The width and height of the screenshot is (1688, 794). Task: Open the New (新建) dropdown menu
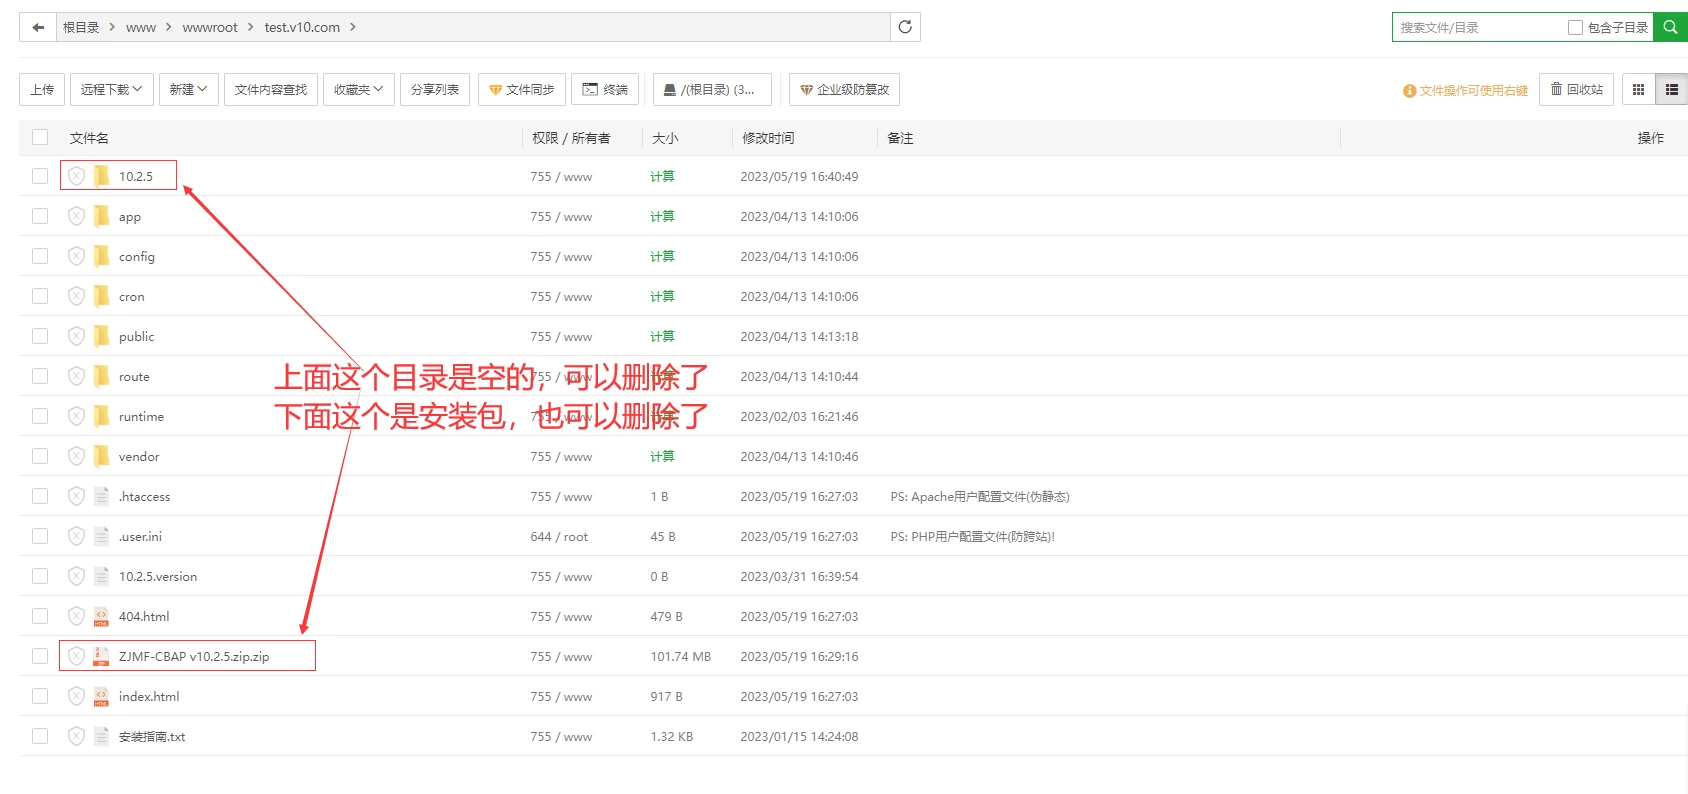188,90
